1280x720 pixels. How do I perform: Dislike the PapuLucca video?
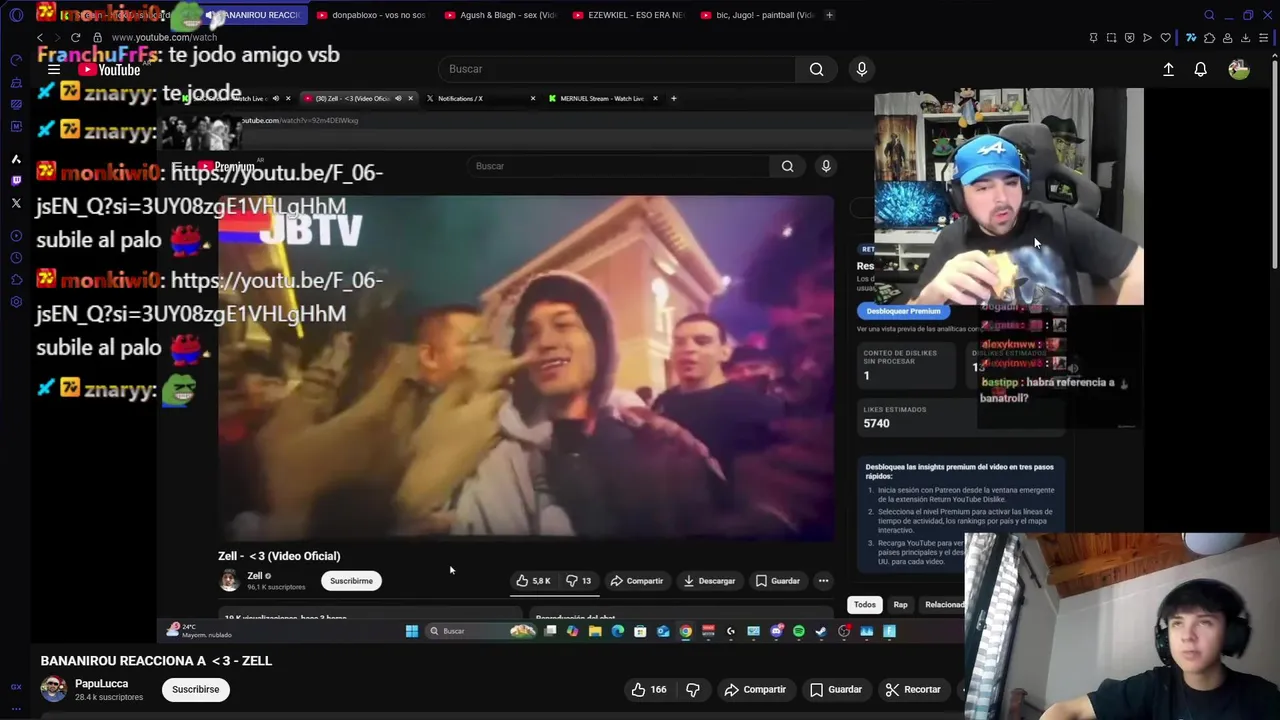pos(692,689)
